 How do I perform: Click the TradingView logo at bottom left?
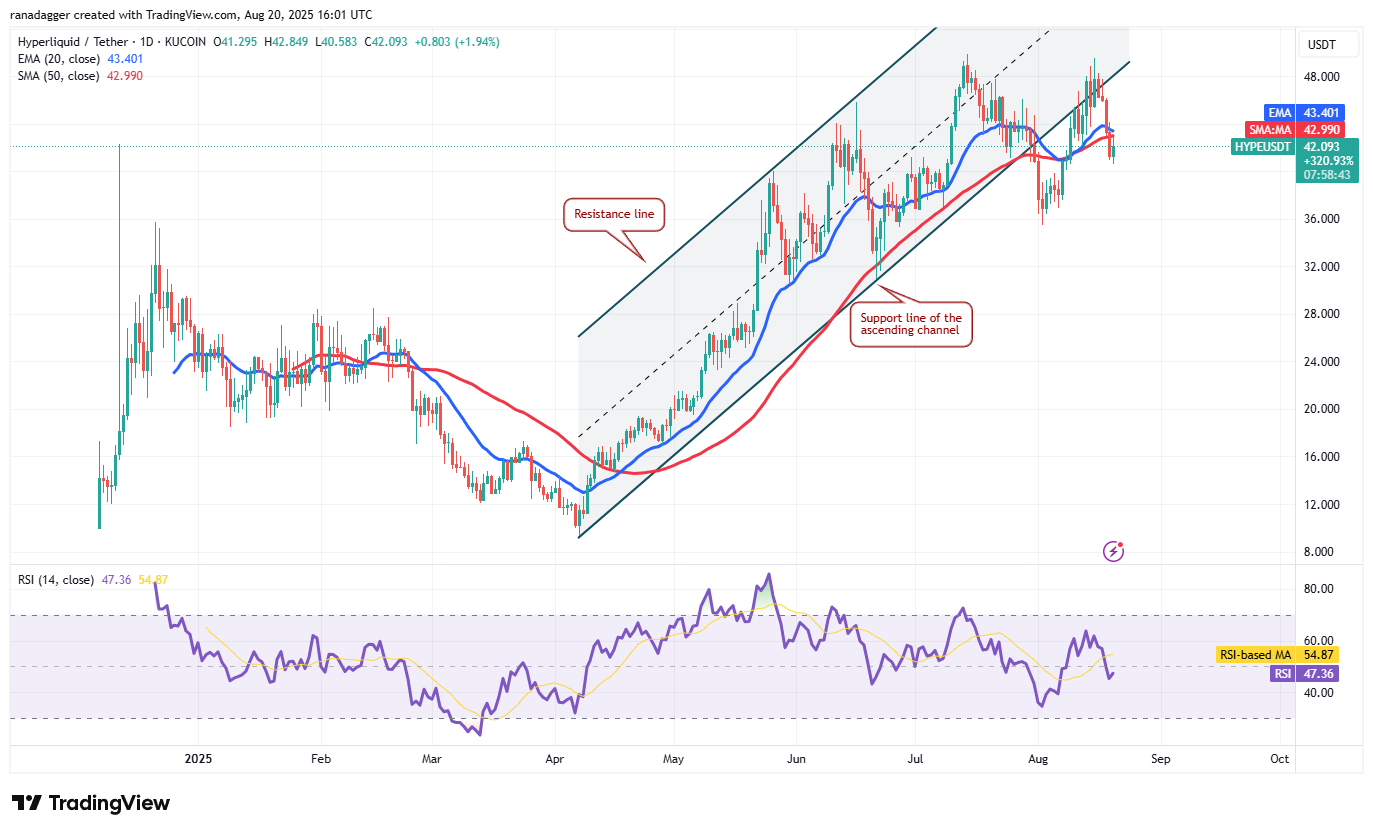point(91,803)
